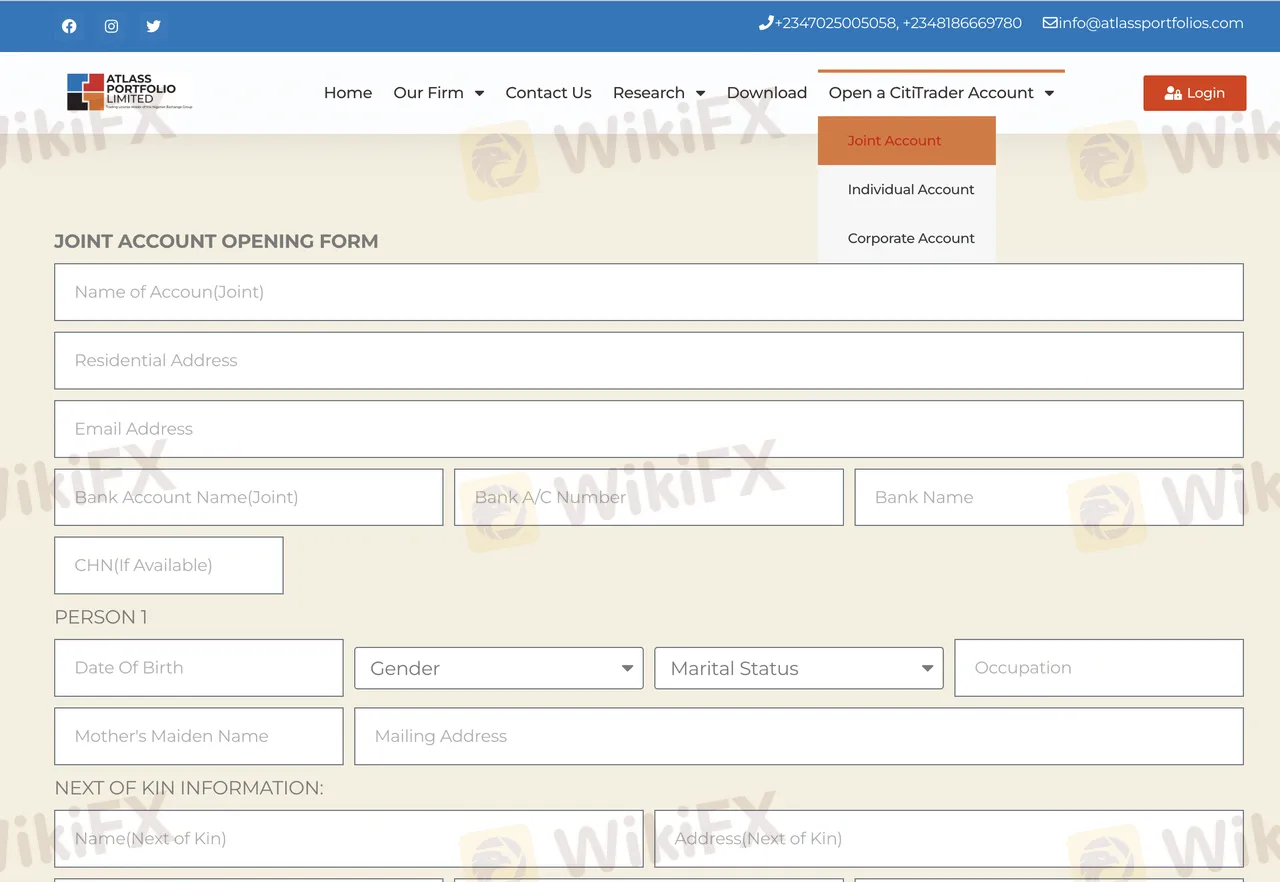Select Home from the navigation menu
Viewport: 1280px width, 882px height.
point(348,92)
